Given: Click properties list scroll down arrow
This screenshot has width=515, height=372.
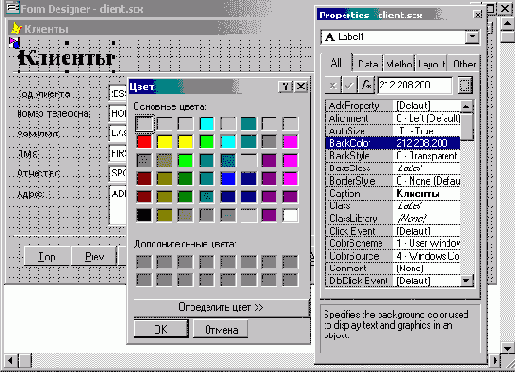Looking at the screenshot, I should tap(467, 281).
